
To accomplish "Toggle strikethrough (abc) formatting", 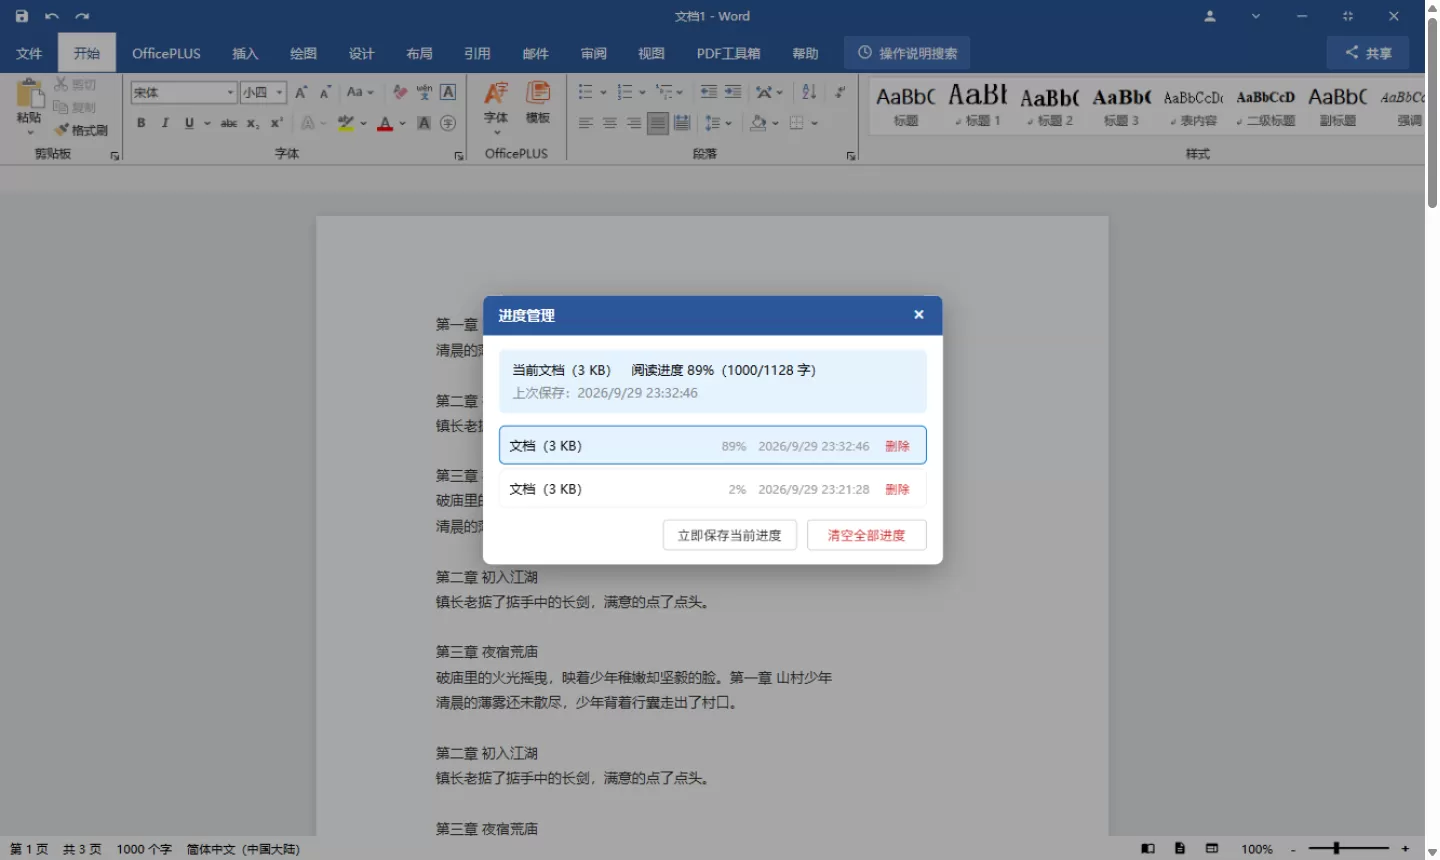I will click(229, 123).
